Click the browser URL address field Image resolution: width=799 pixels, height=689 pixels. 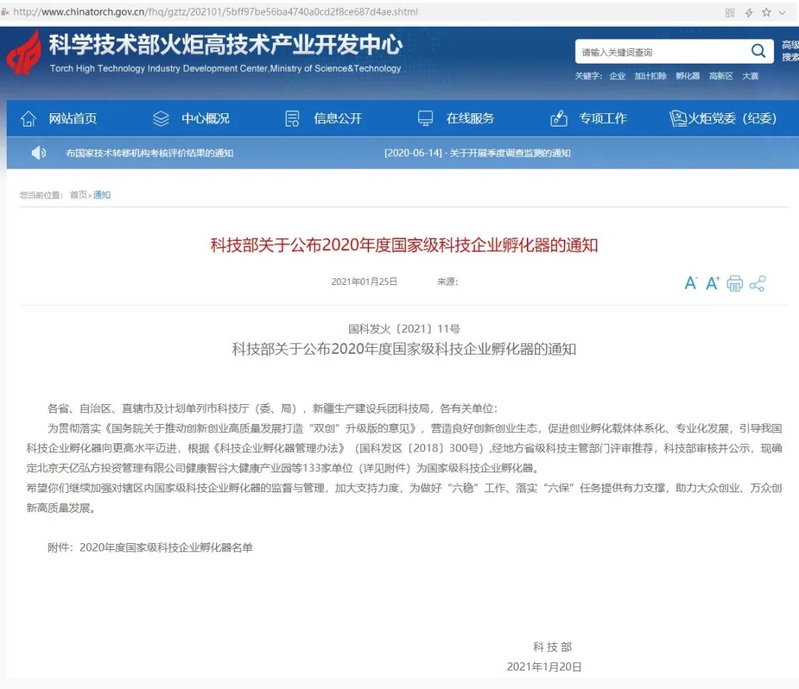[216, 12]
